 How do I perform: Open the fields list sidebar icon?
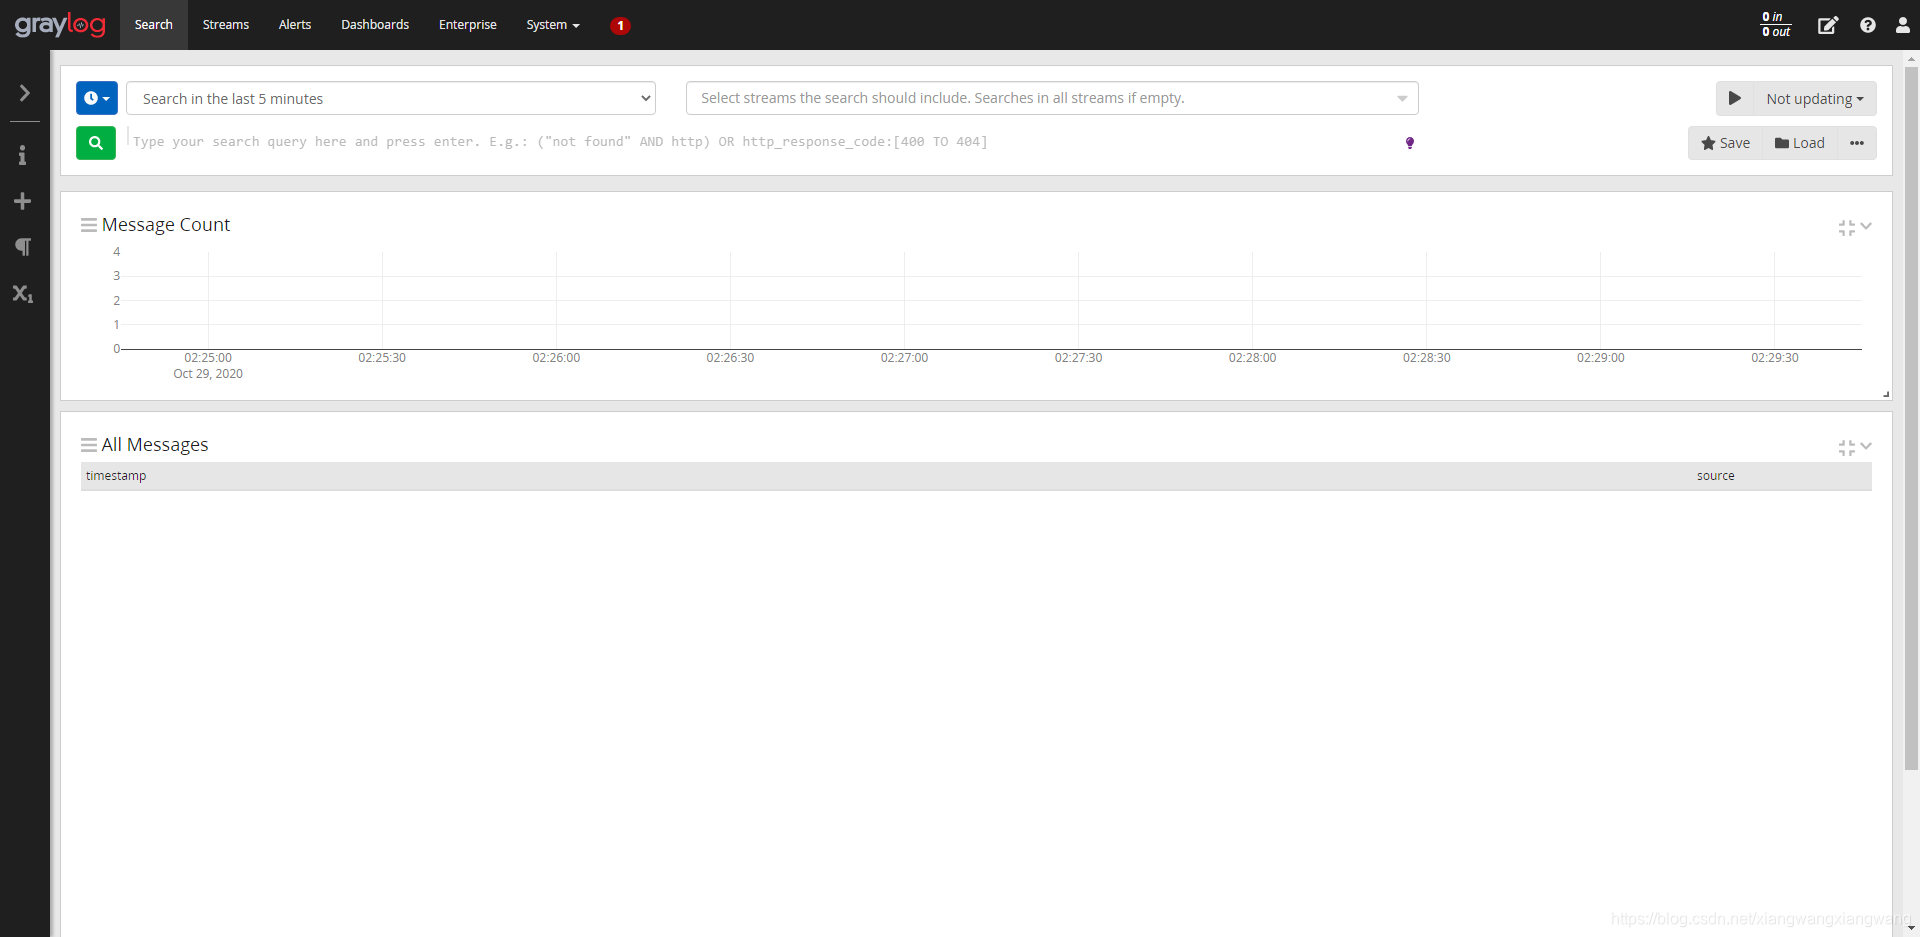pyautogui.click(x=23, y=294)
